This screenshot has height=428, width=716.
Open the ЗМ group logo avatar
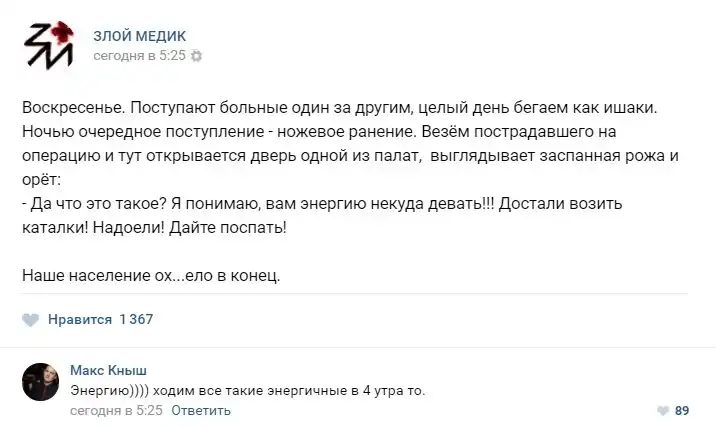coord(49,43)
